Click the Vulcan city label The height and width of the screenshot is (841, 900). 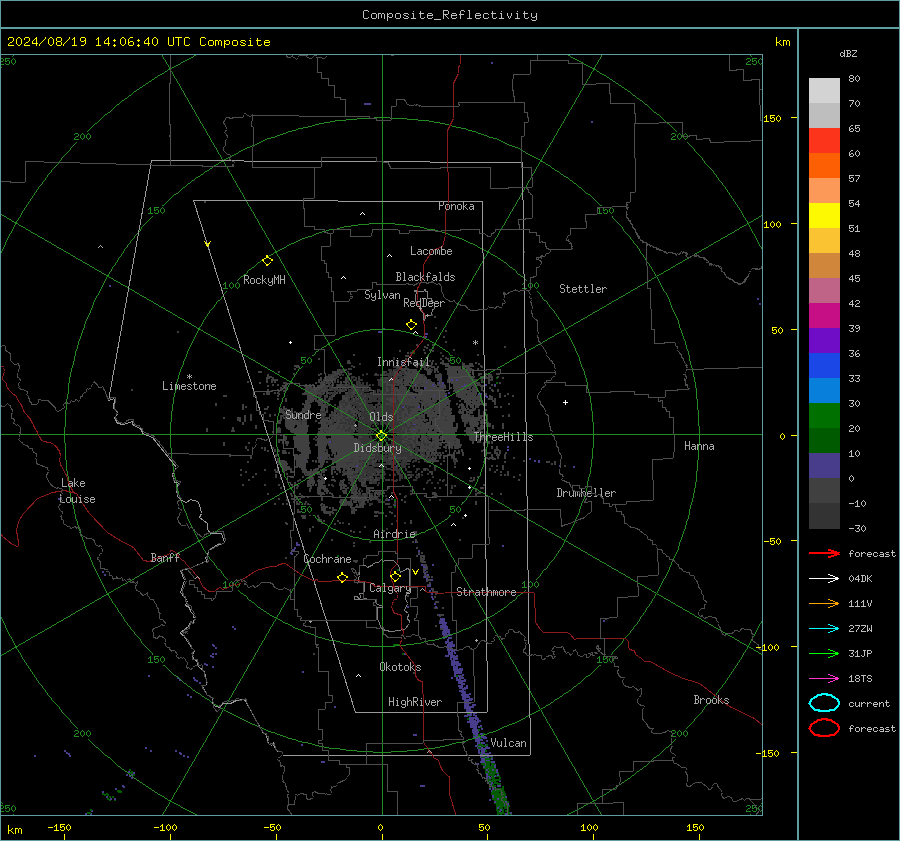508,743
